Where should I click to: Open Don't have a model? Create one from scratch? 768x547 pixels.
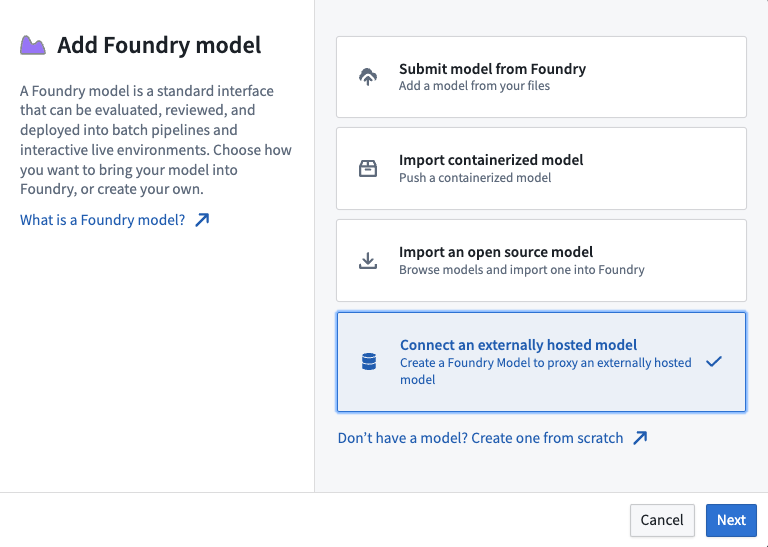tap(480, 438)
